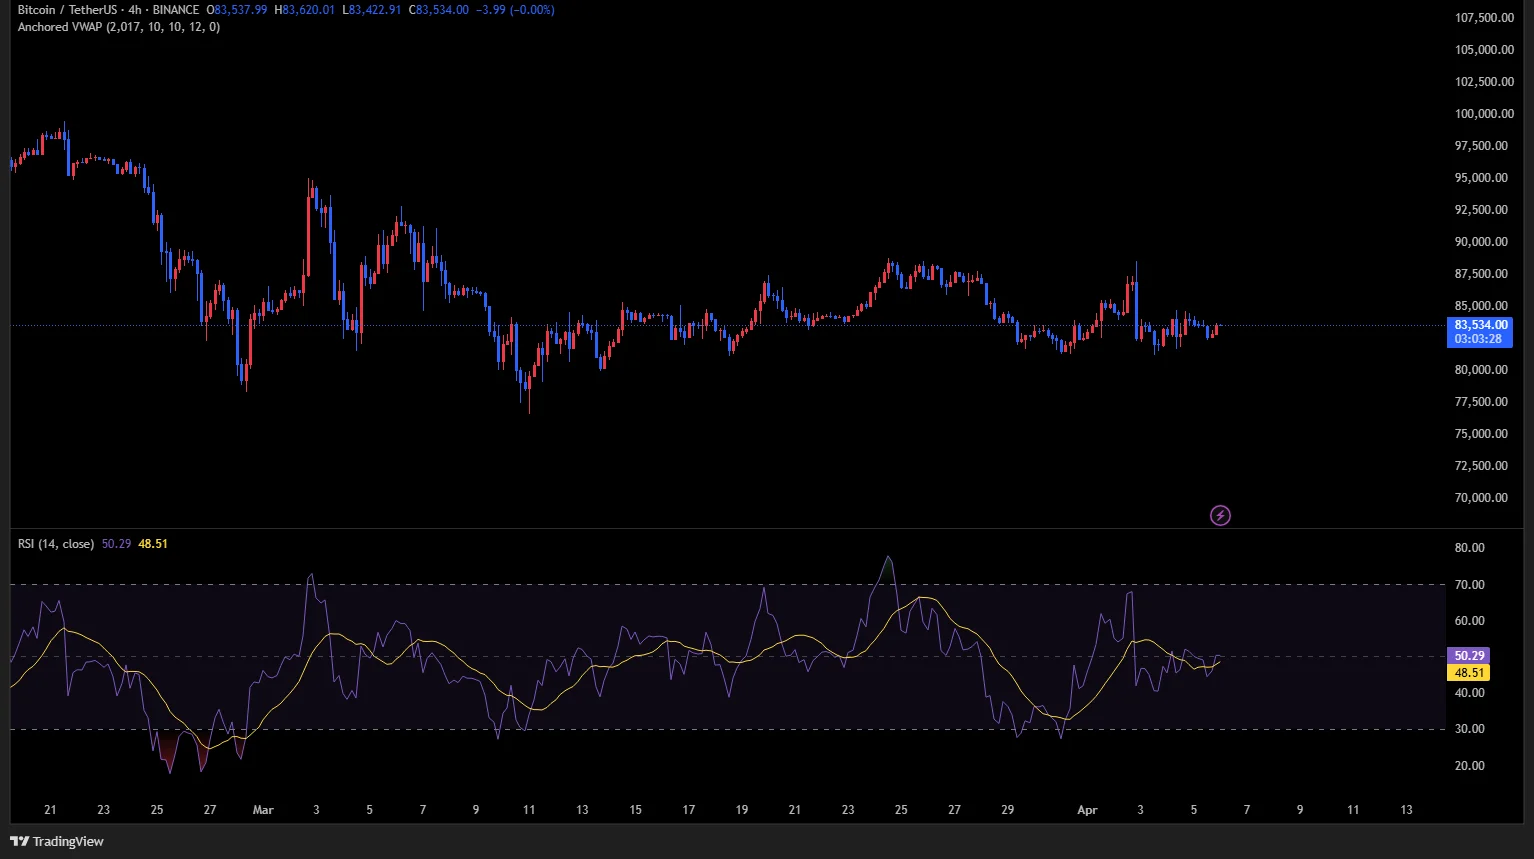Image resolution: width=1534 pixels, height=859 pixels.
Task: Open the TradingView logo link
Action: (x=57, y=841)
